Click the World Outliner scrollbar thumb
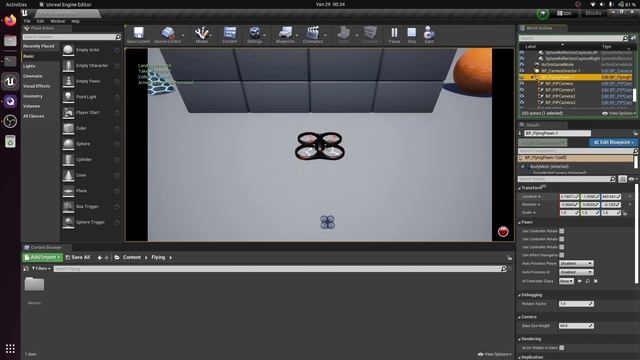The width and height of the screenshot is (640, 360). [635, 95]
